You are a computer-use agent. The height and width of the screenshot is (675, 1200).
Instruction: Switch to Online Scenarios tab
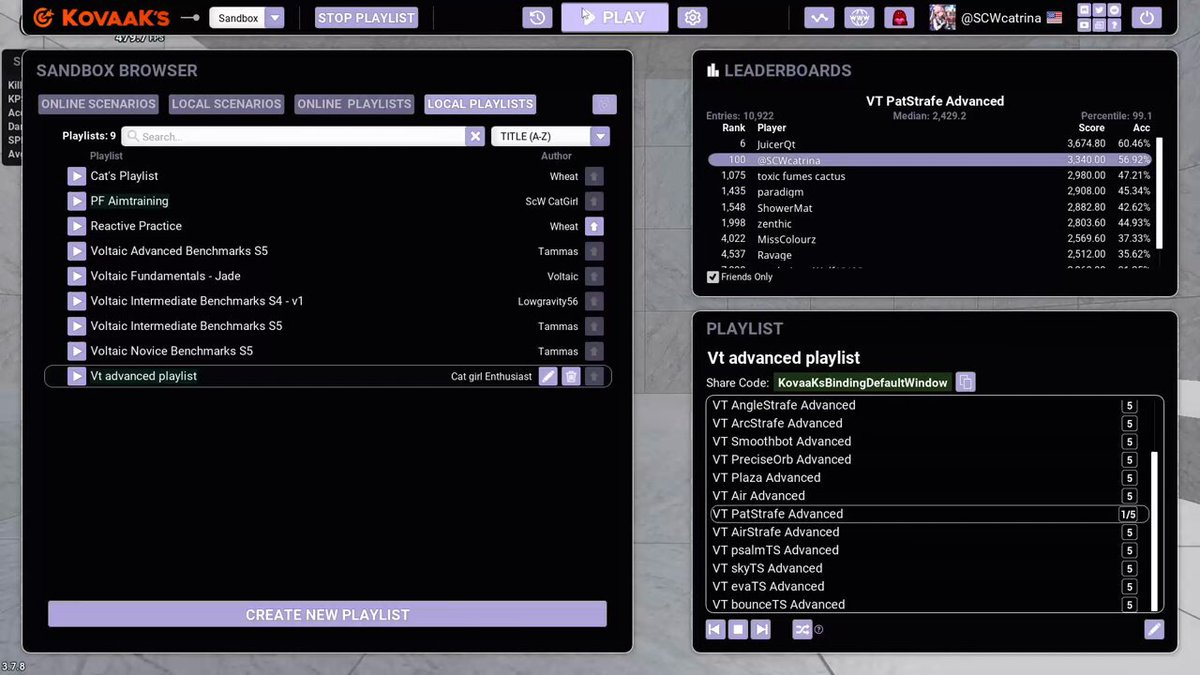coord(98,104)
